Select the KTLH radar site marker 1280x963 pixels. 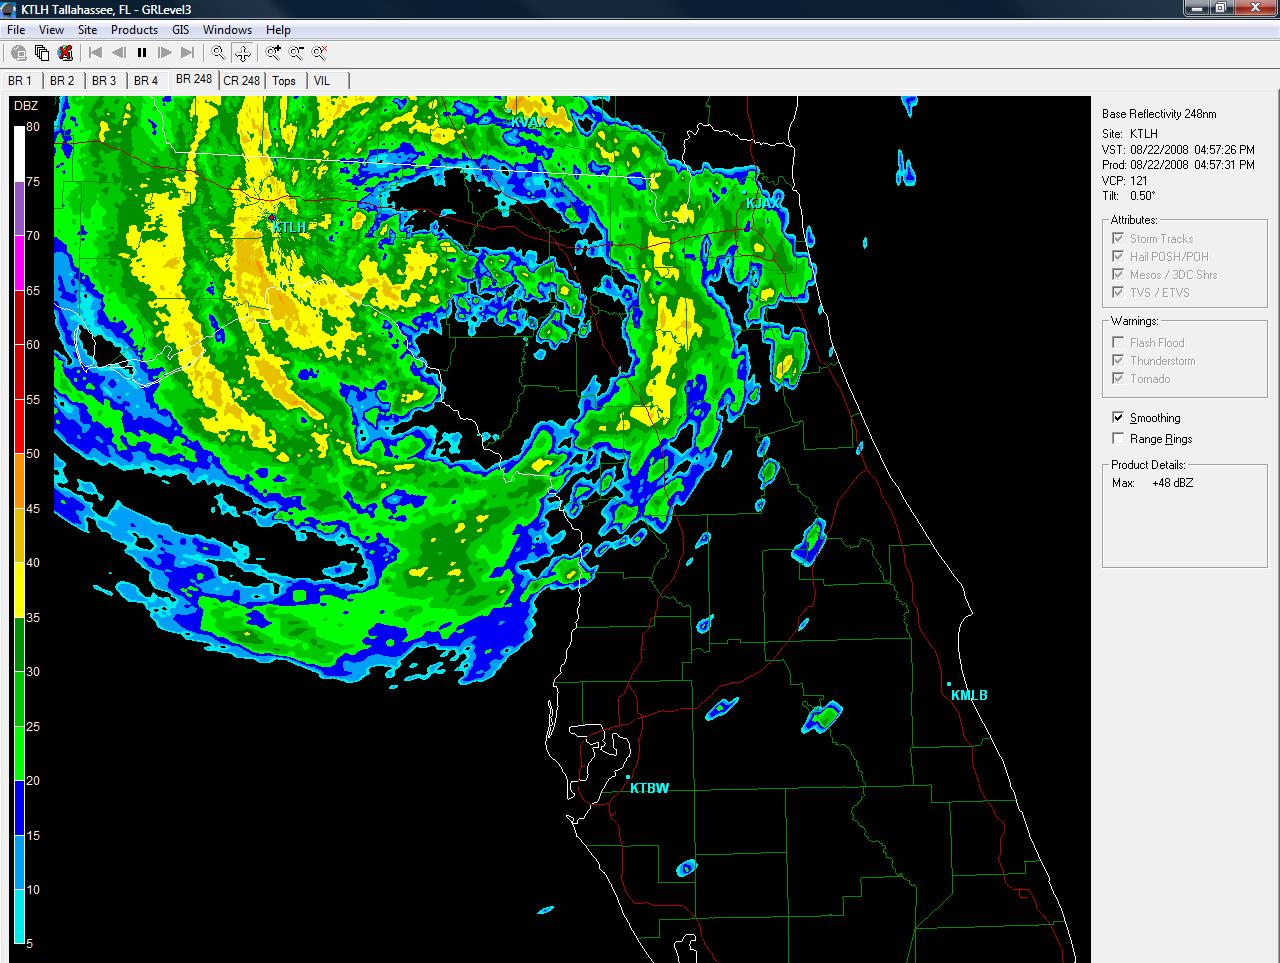(x=271, y=216)
